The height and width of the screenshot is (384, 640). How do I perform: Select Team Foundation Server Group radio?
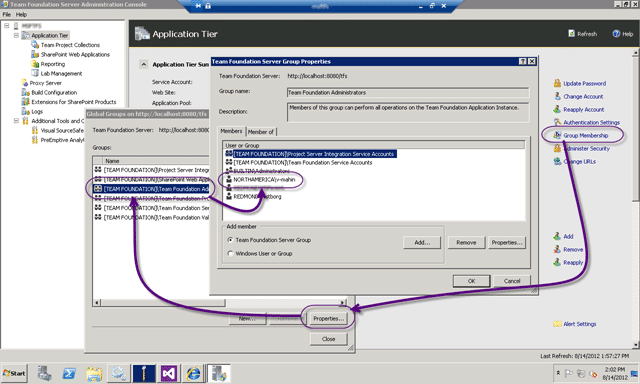(230, 240)
